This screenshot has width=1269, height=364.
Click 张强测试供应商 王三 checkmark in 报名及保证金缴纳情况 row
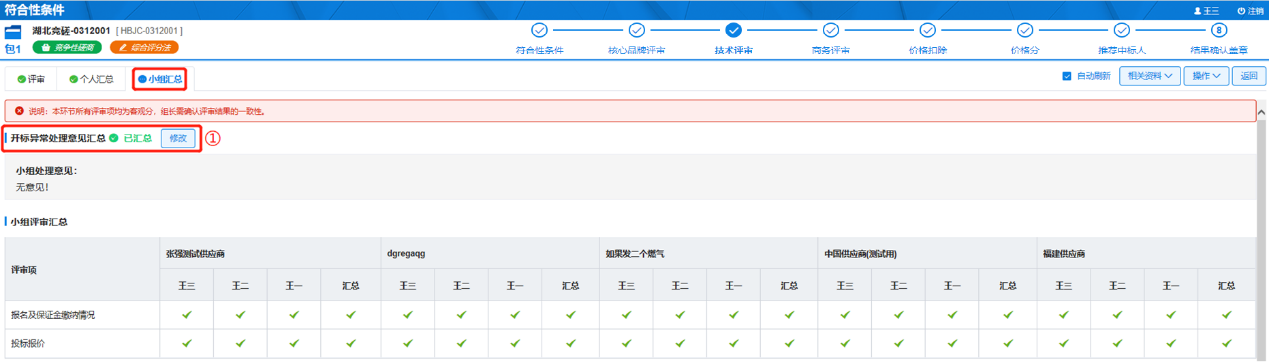[186, 314]
